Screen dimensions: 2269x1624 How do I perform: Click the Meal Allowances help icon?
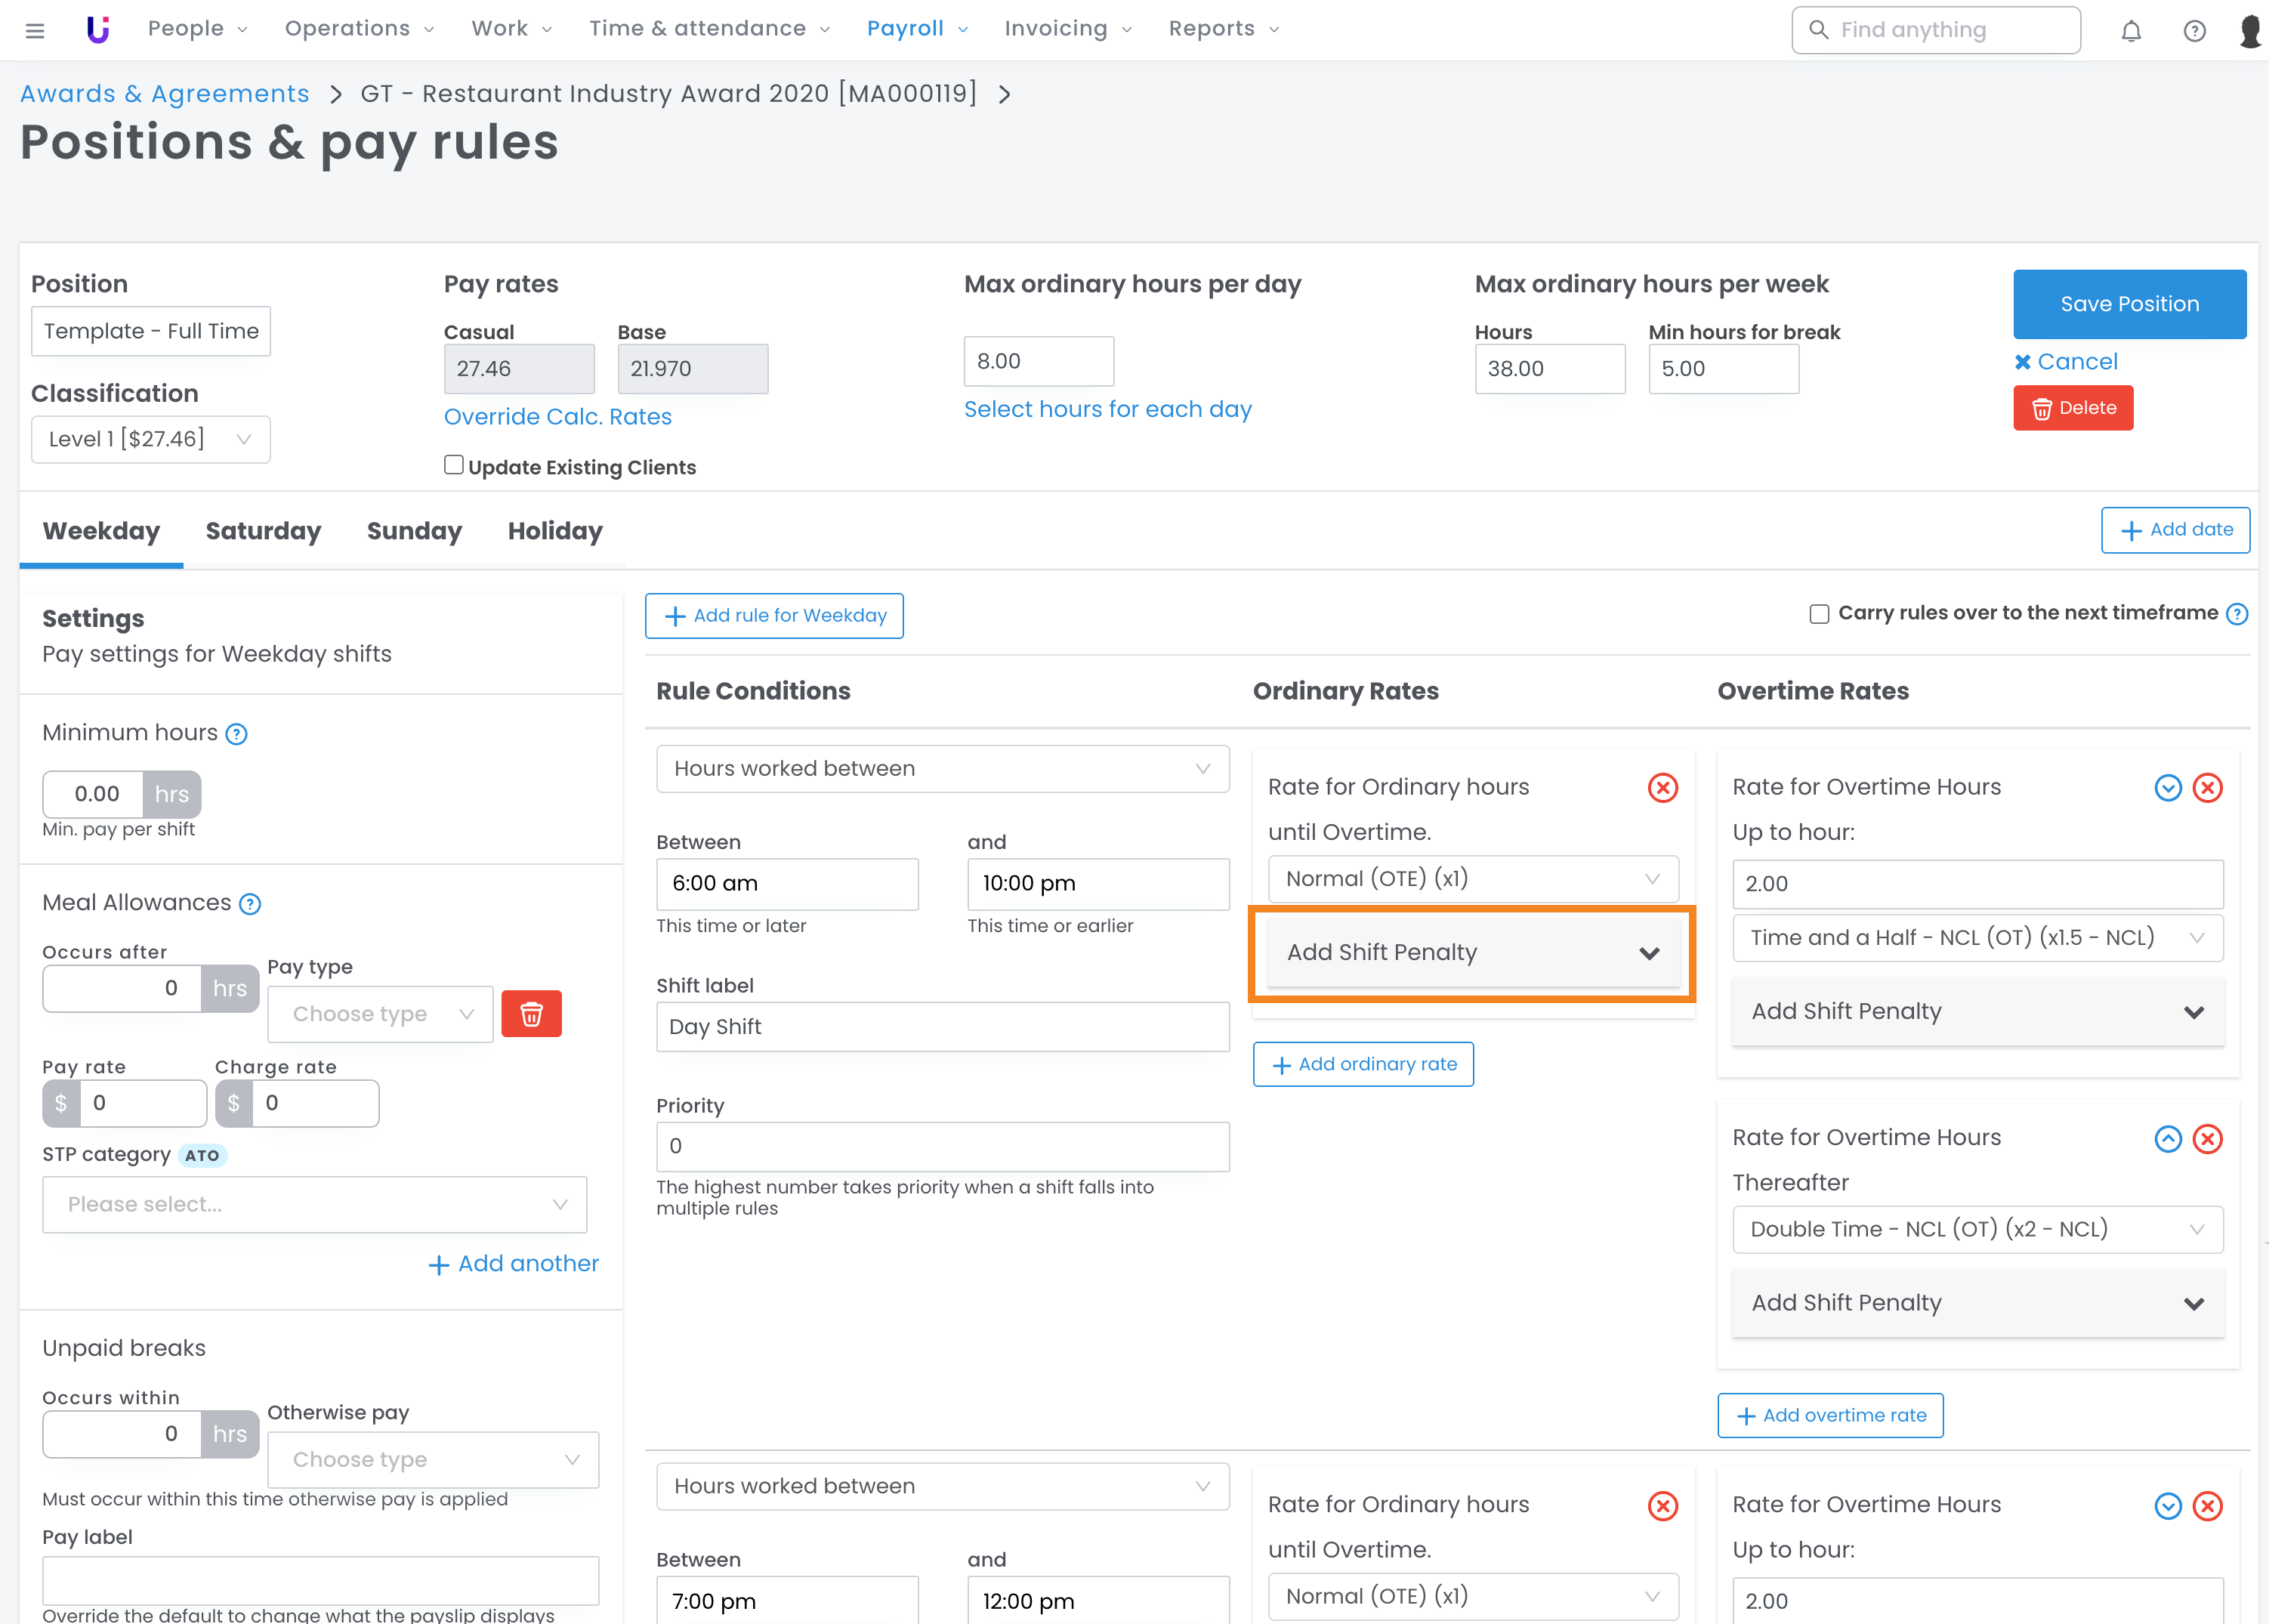tap(250, 904)
